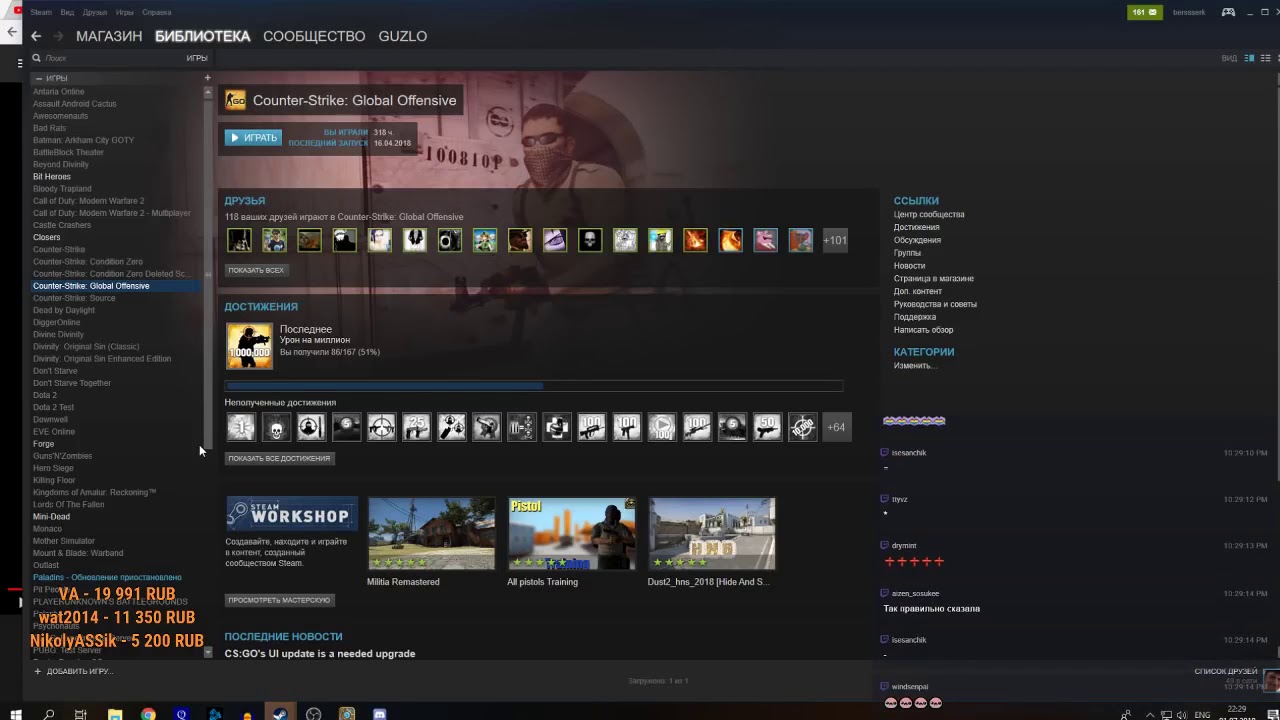Screen dimensions: 1280x720
Task: Go back with the Steam back arrow
Action: [x=36, y=36]
